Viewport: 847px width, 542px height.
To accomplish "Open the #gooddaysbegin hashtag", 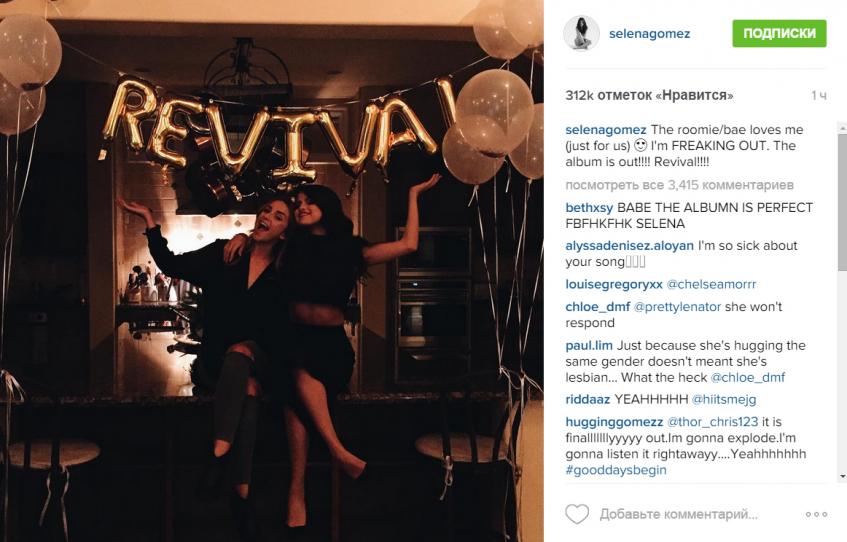I will (616, 470).
